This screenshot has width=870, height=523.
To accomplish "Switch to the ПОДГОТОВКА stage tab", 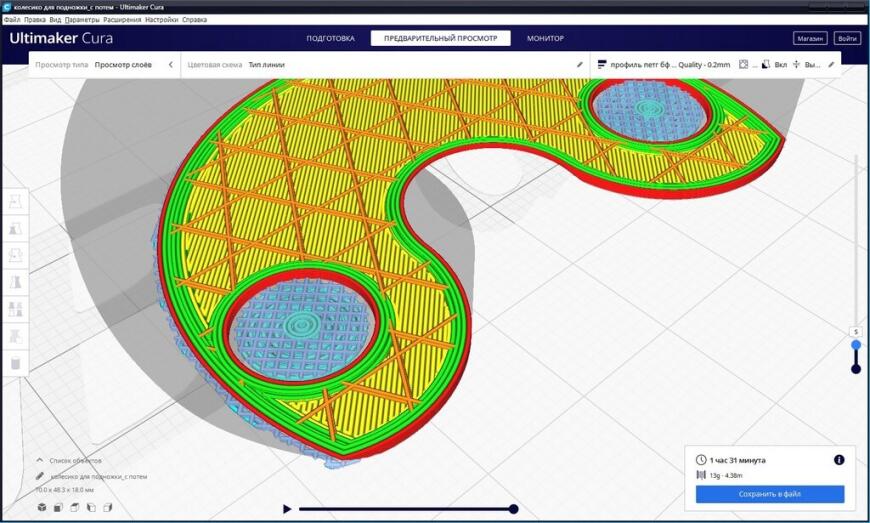I will 330,38.
